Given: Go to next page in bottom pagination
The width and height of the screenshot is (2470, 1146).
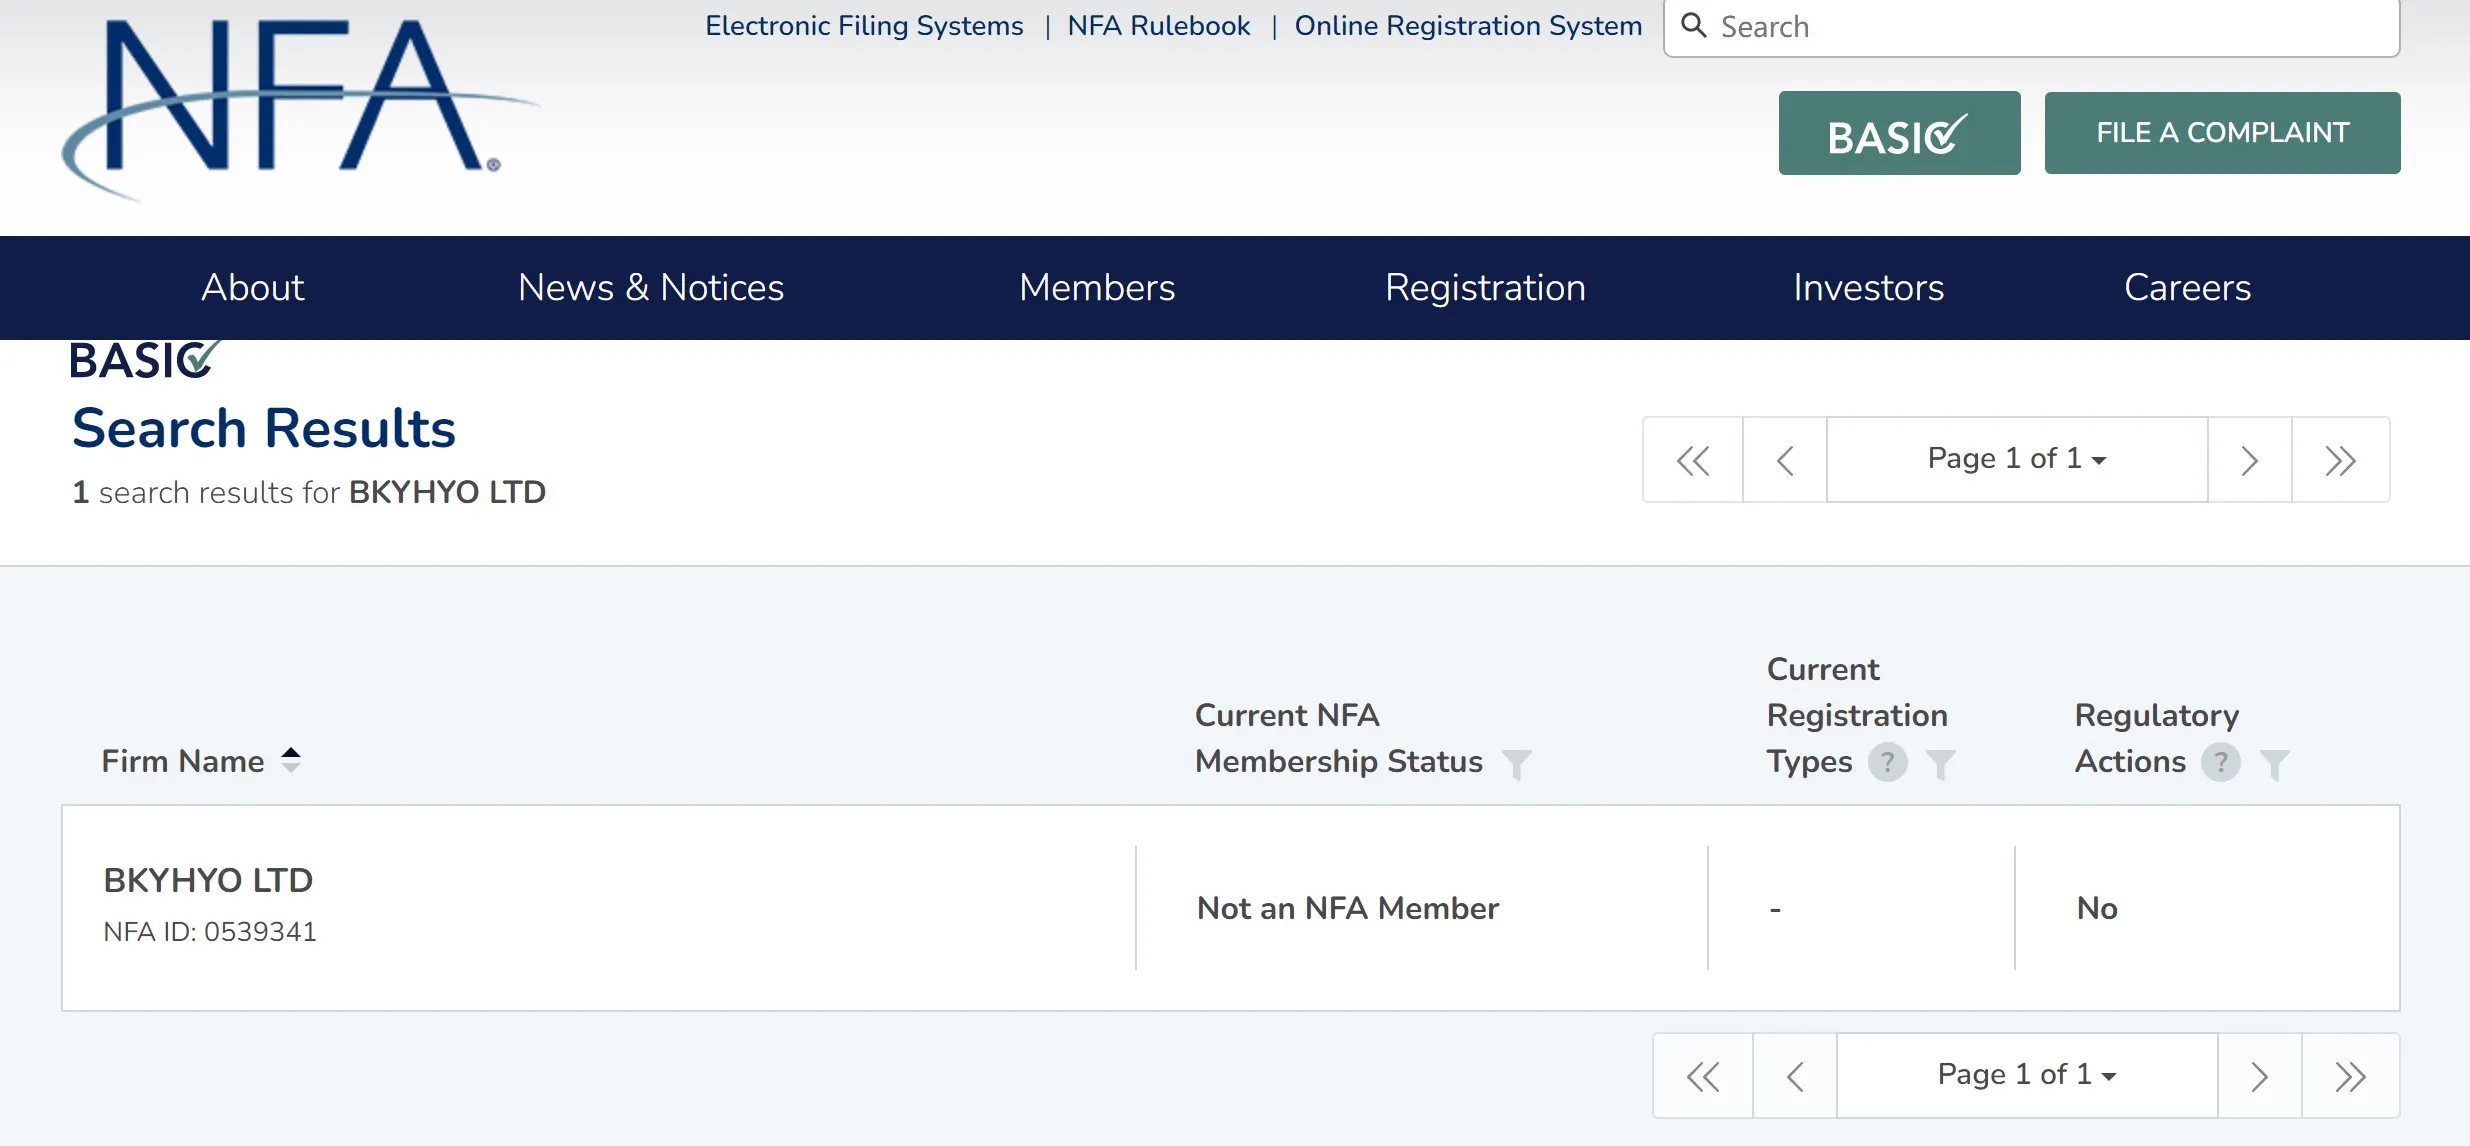Looking at the screenshot, I should coord(2259,1076).
